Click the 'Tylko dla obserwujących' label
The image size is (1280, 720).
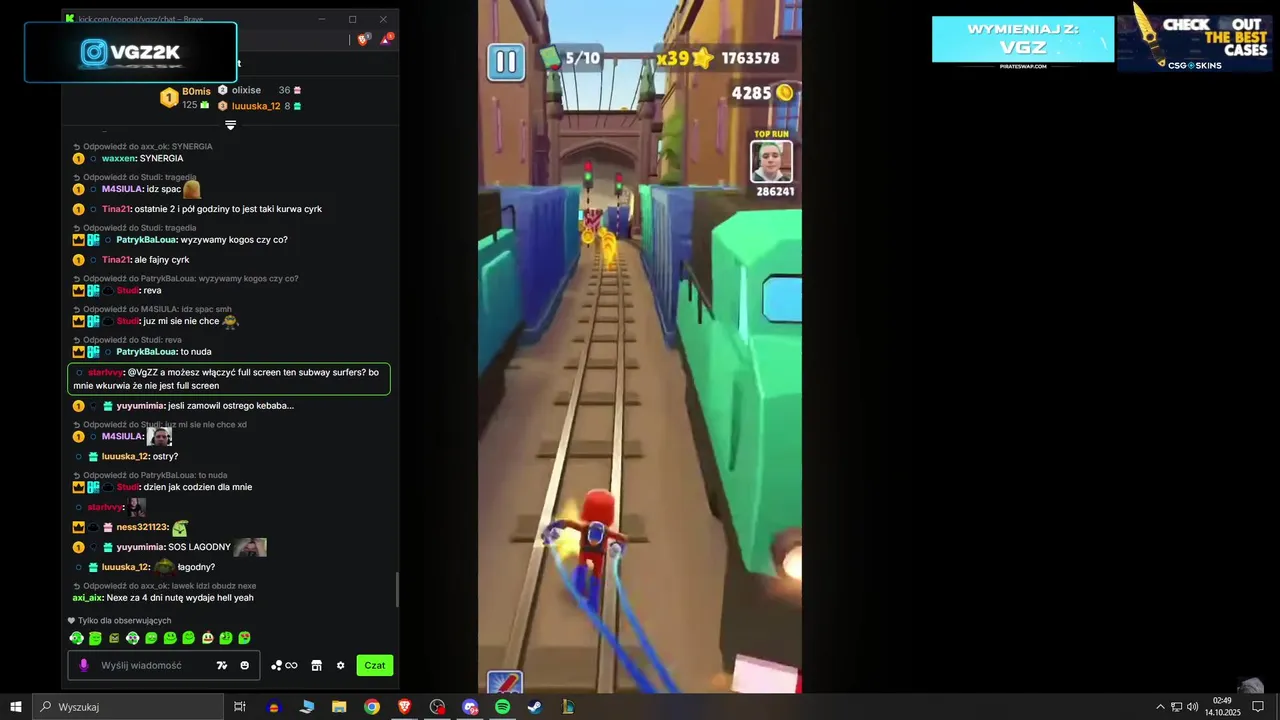(x=124, y=621)
